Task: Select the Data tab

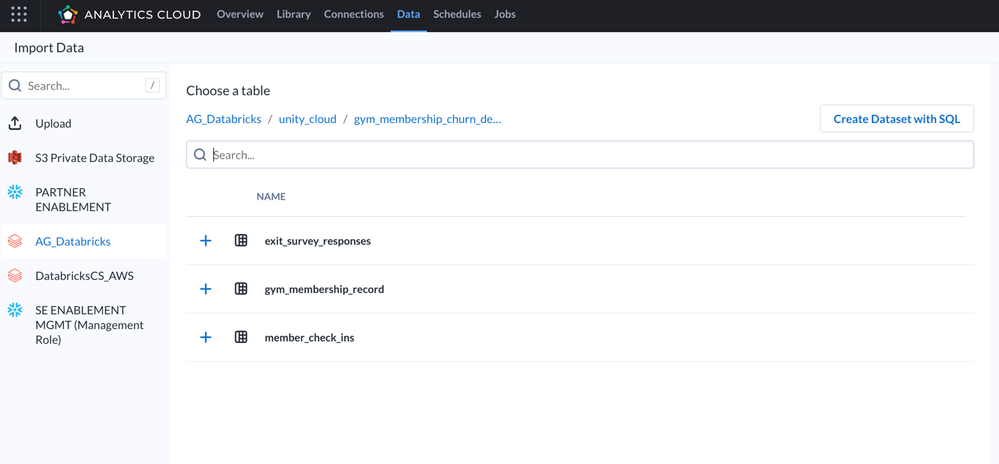Action: 408,14
